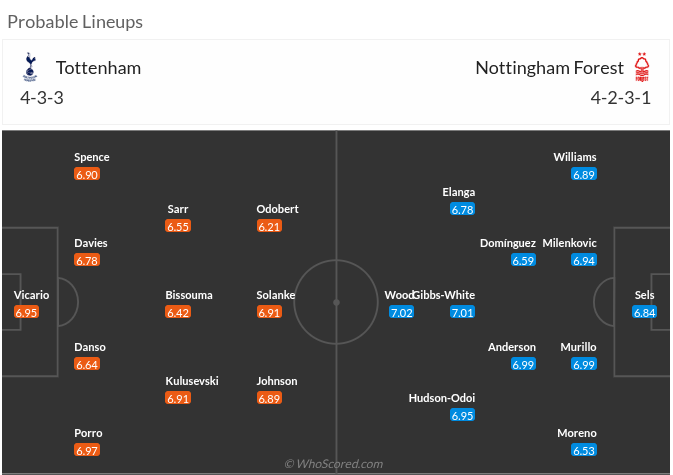Image resolution: width=673 pixels, height=475 pixels.
Task: Select Spence's player name label
Action: click(92, 157)
